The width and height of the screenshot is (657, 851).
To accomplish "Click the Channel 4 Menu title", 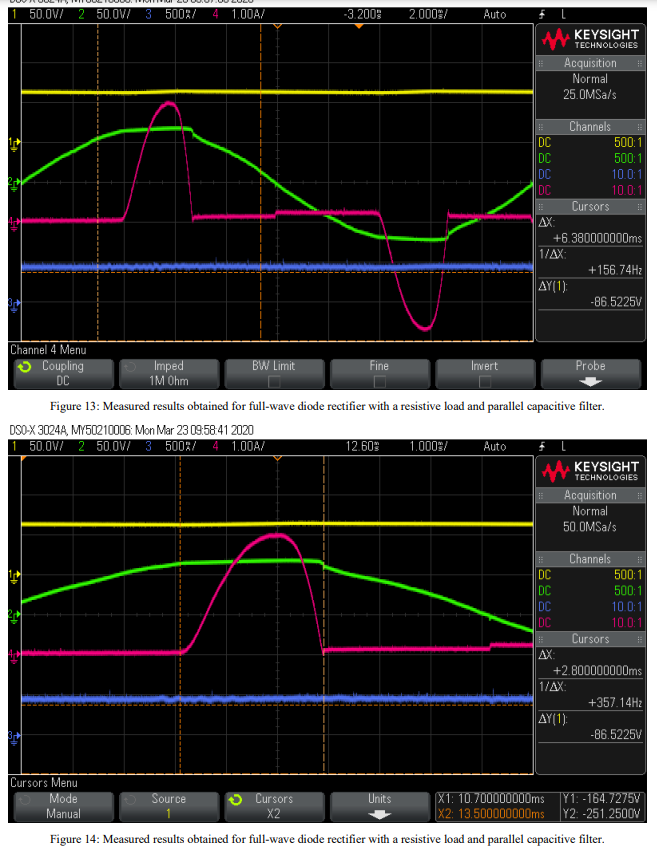I will click(48, 350).
